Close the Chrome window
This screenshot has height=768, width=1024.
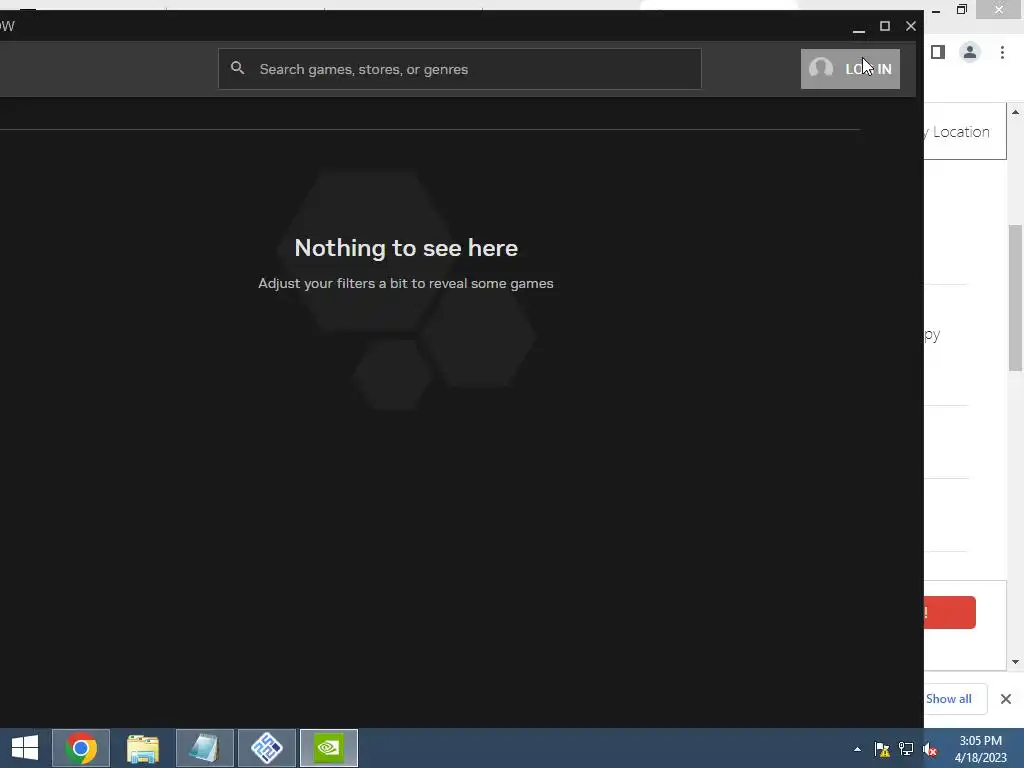999,9
